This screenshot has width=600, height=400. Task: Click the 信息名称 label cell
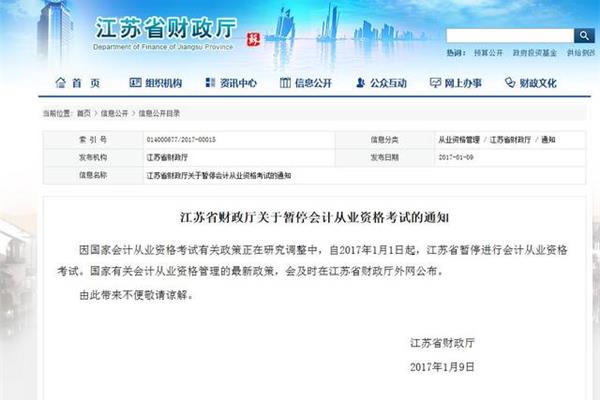click(93, 175)
